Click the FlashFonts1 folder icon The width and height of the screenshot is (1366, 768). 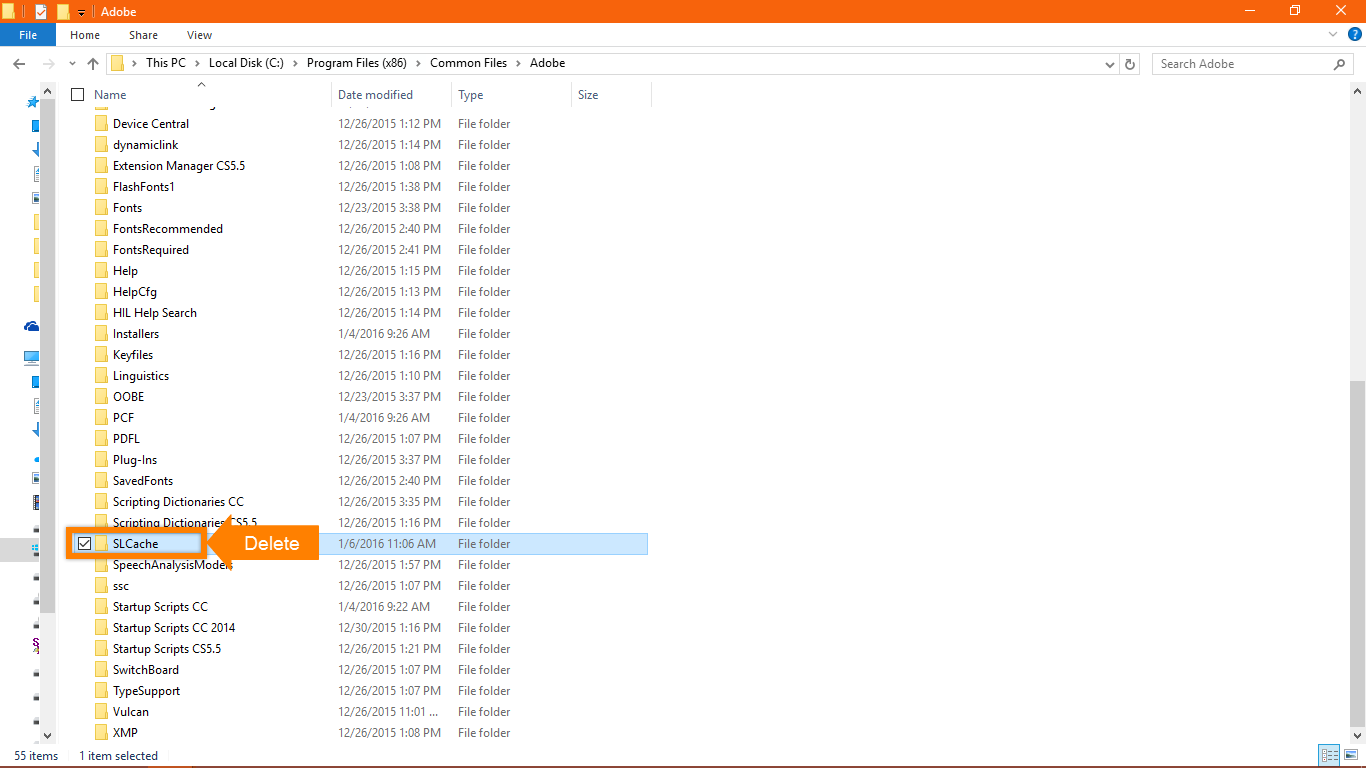pos(101,187)
